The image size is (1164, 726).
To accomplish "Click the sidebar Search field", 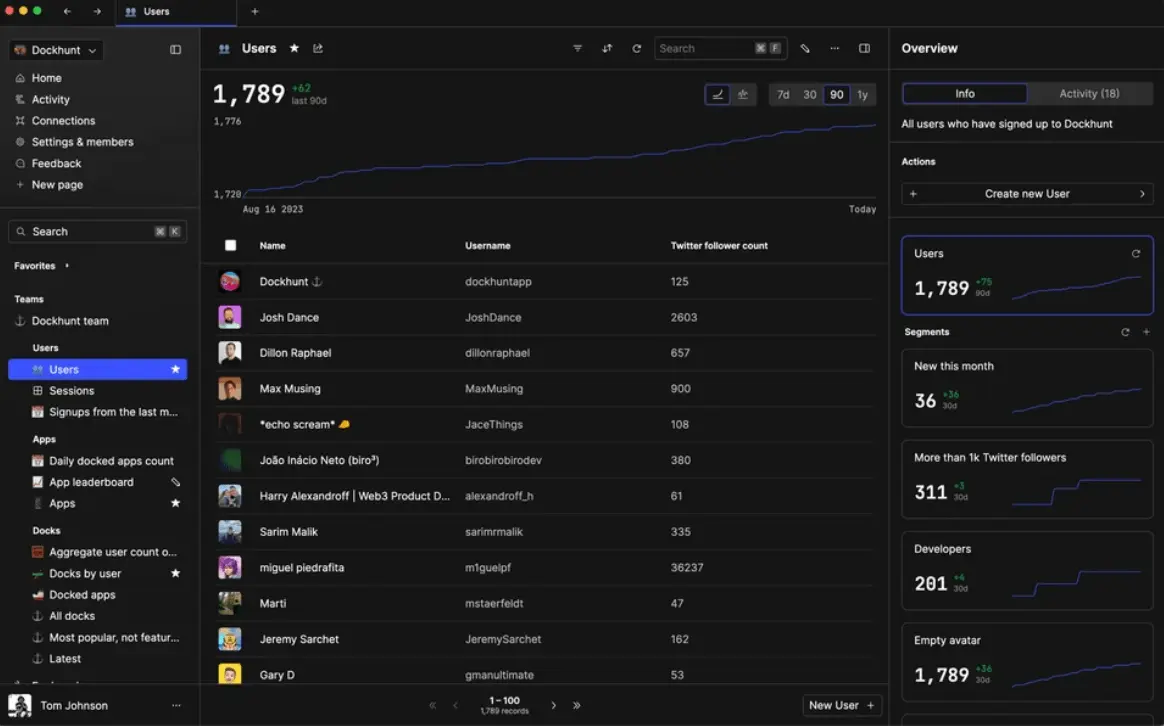I will pos(97,232).
